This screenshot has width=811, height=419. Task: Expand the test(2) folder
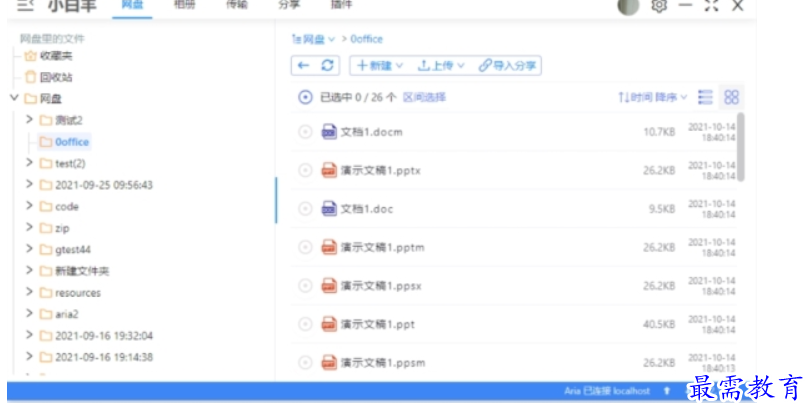pyautogui.click(x=29, y=162)
